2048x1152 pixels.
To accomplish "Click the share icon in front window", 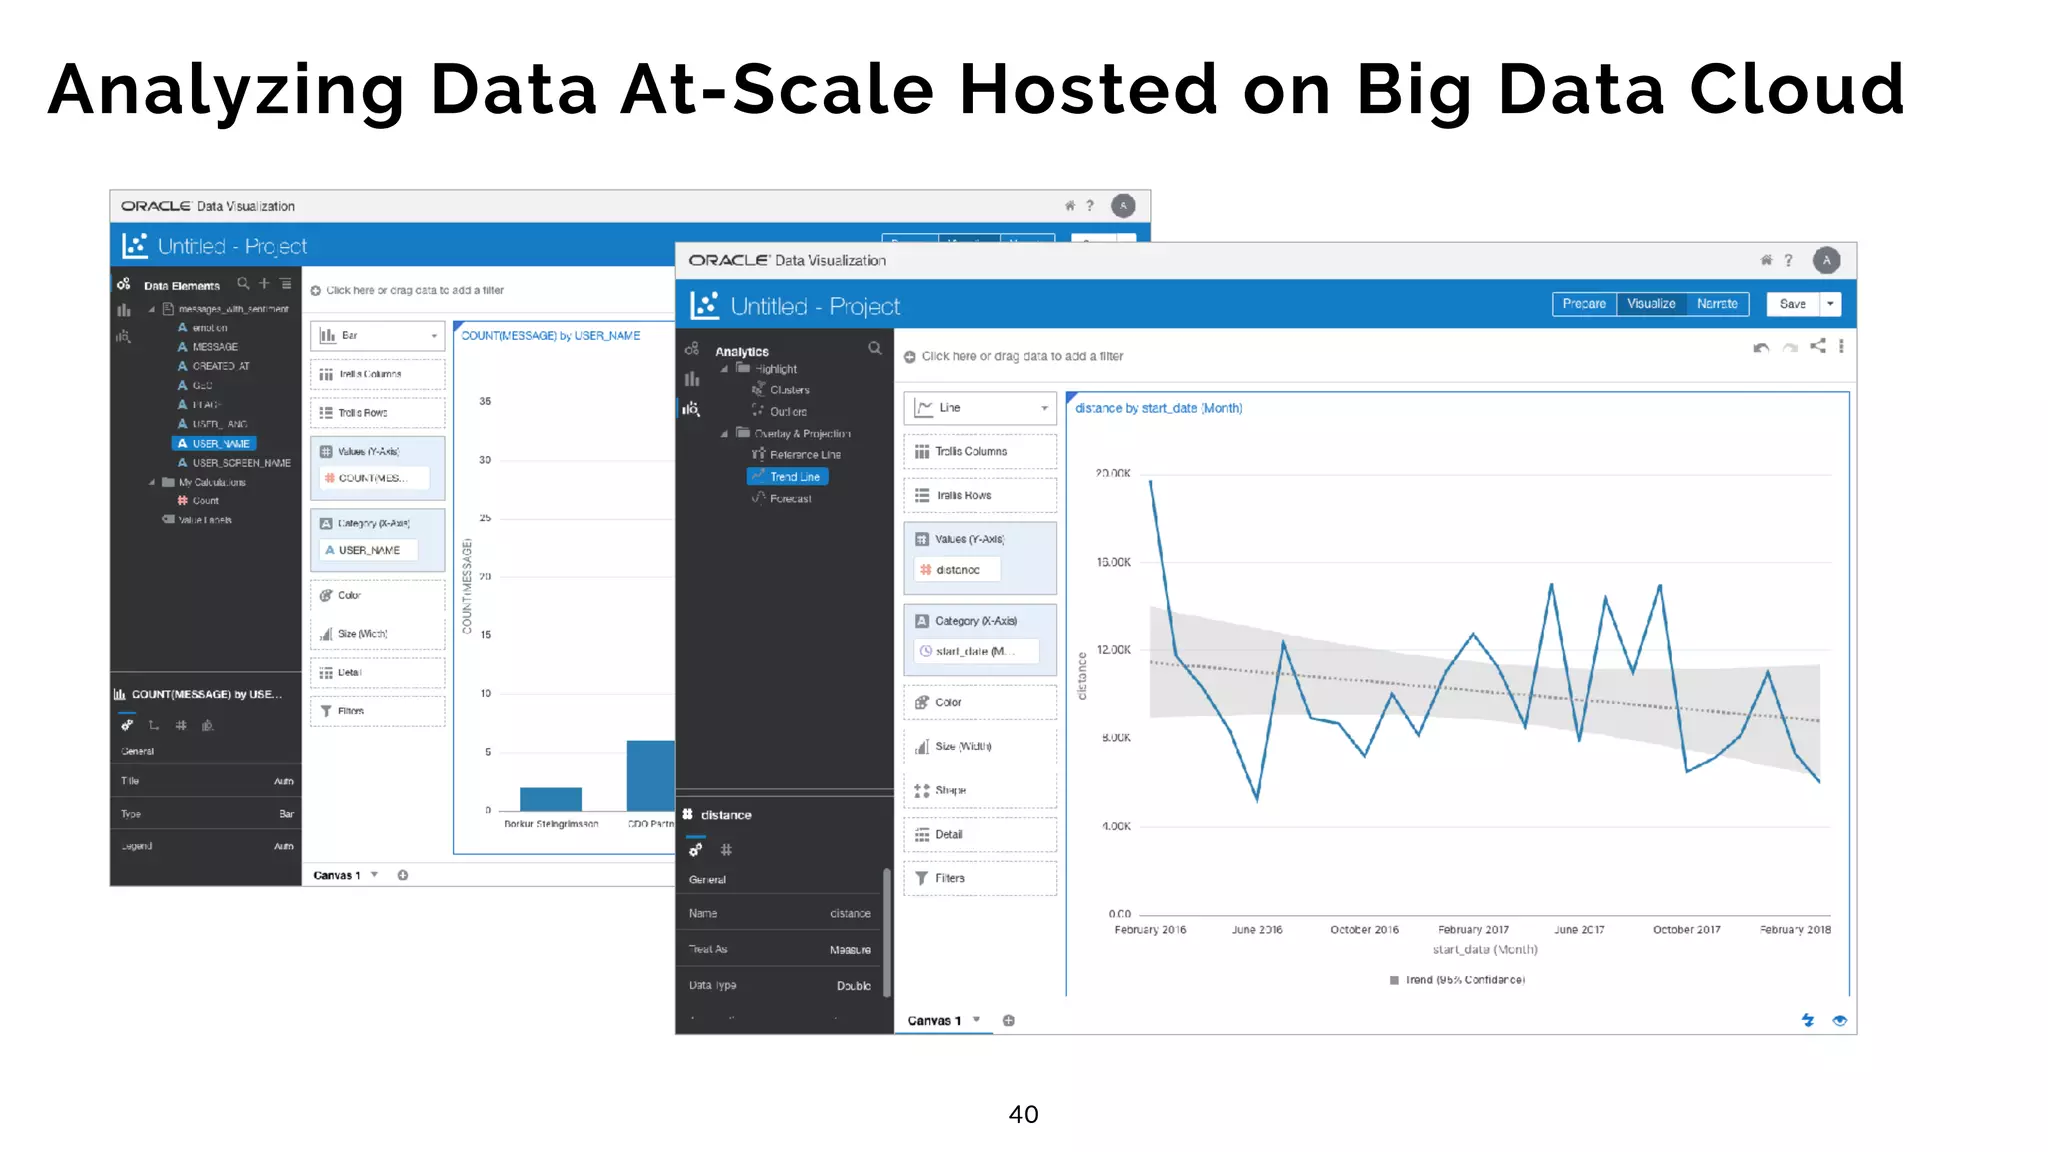I will pyautogui.click(x=1818, y=346).
